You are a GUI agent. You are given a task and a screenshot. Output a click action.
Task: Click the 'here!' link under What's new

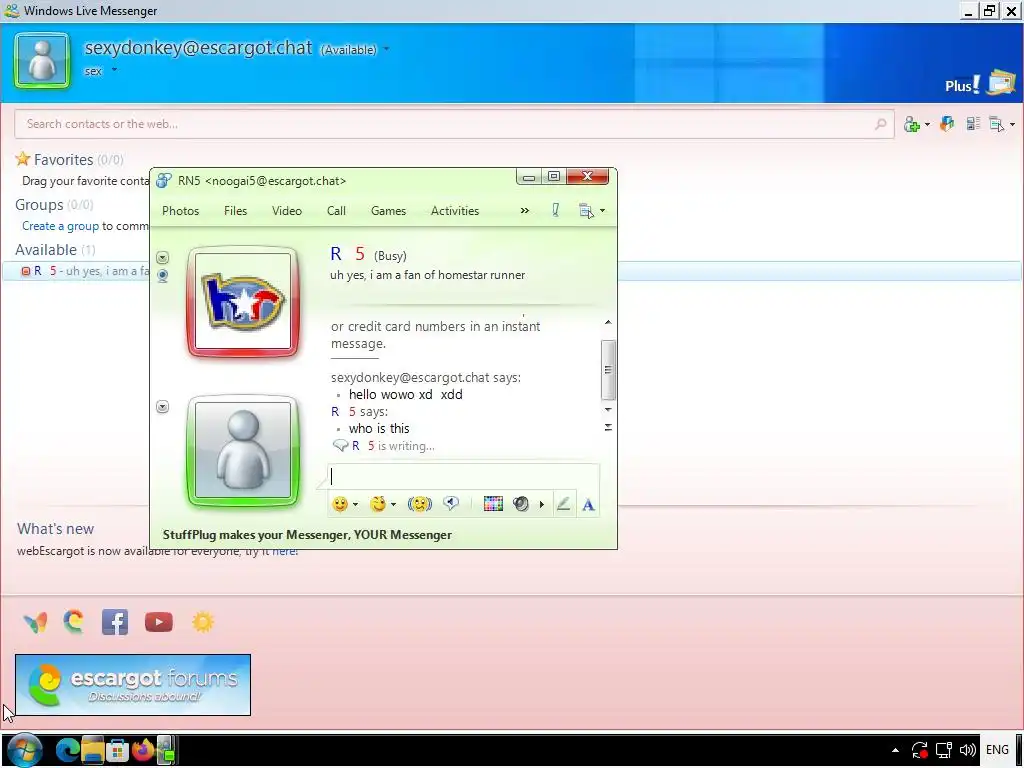(x=285, y=551)
